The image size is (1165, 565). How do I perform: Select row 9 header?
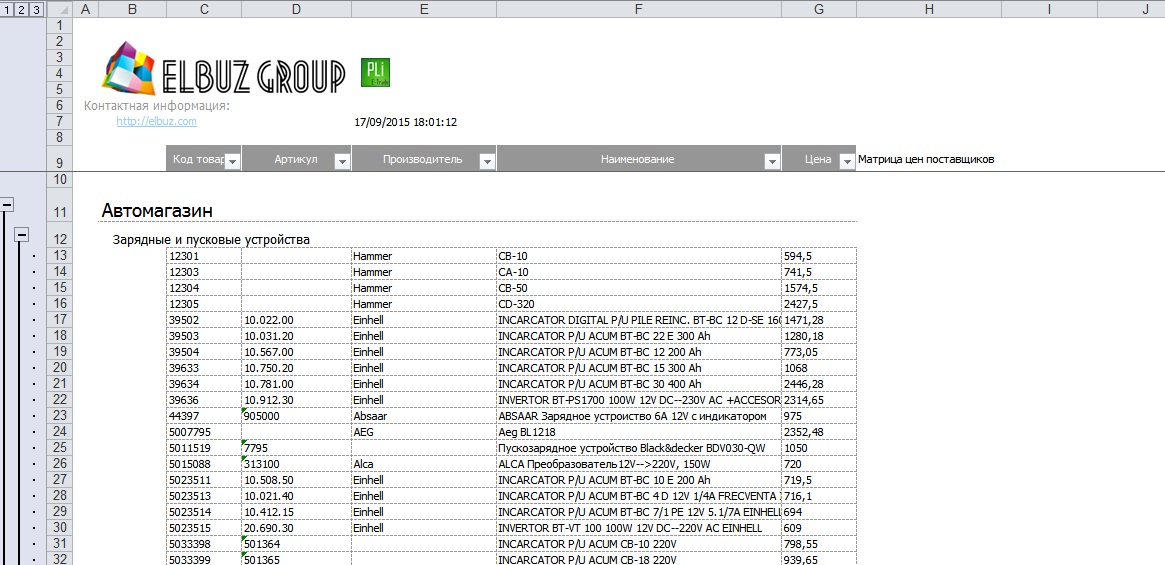60,158
